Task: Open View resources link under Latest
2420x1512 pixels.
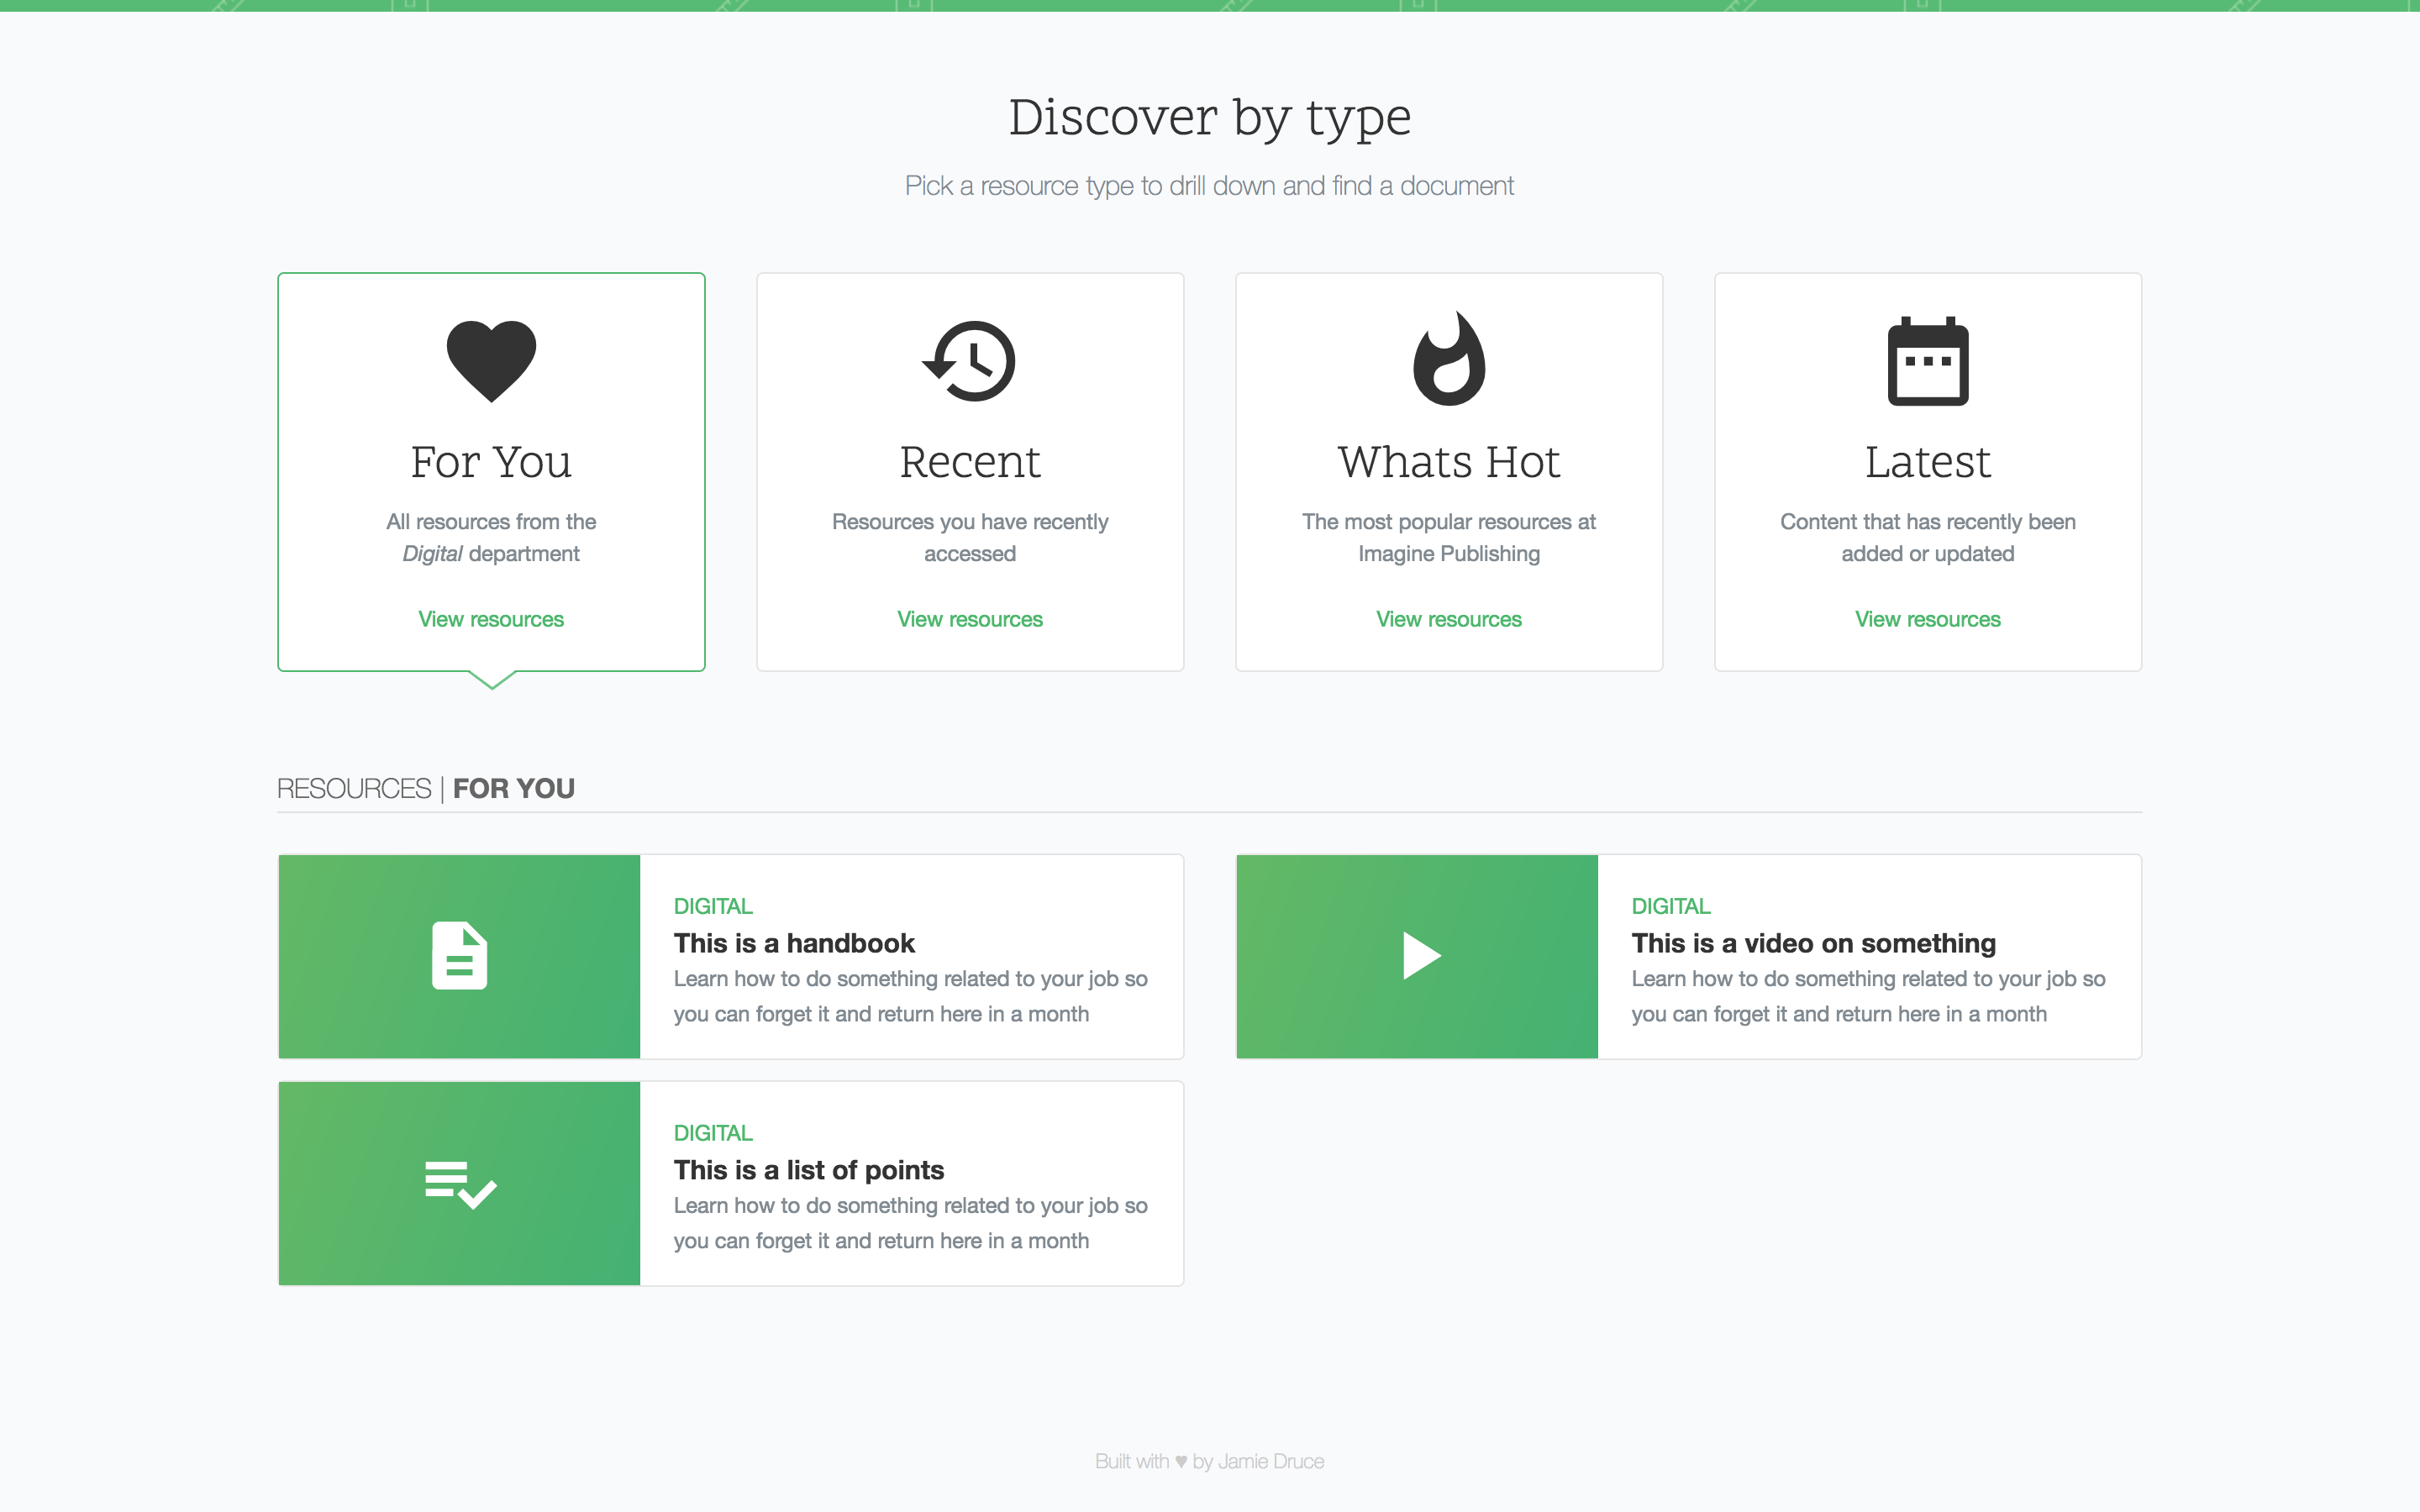Action: (x=1928, y=619)
